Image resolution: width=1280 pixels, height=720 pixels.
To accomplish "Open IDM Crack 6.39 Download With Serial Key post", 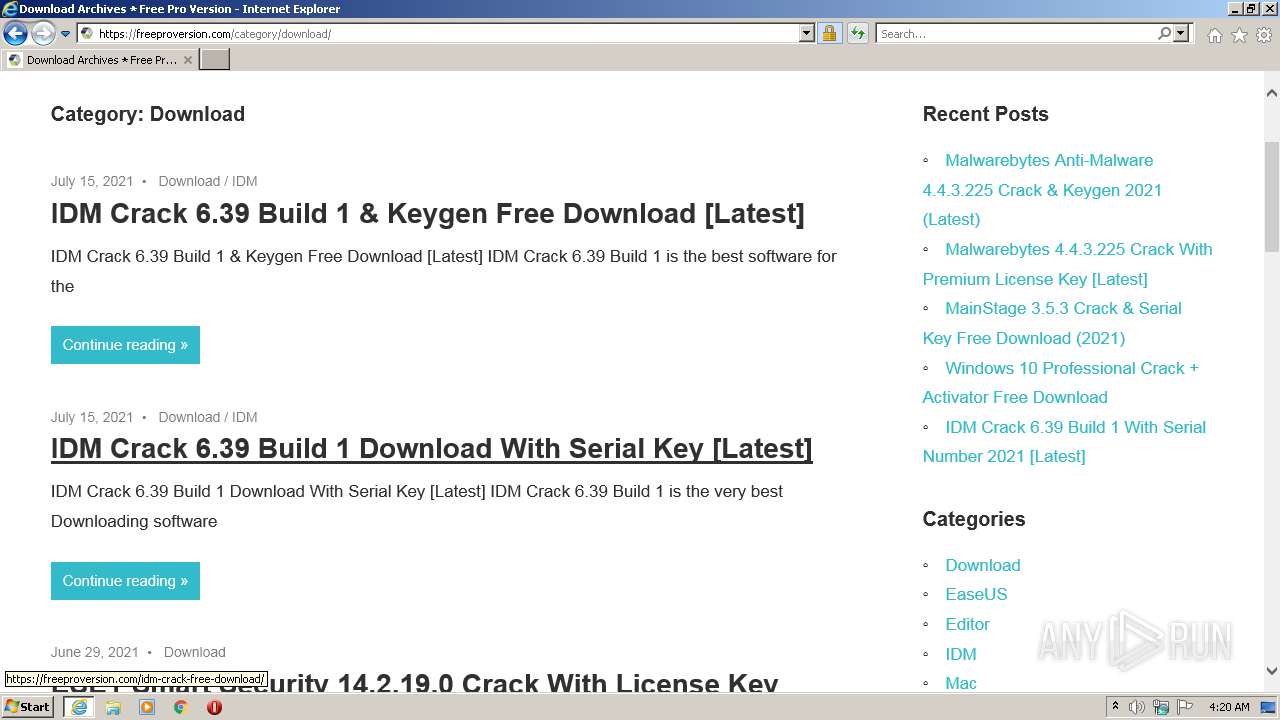I will pyautogui.click(x=431, y=448).
